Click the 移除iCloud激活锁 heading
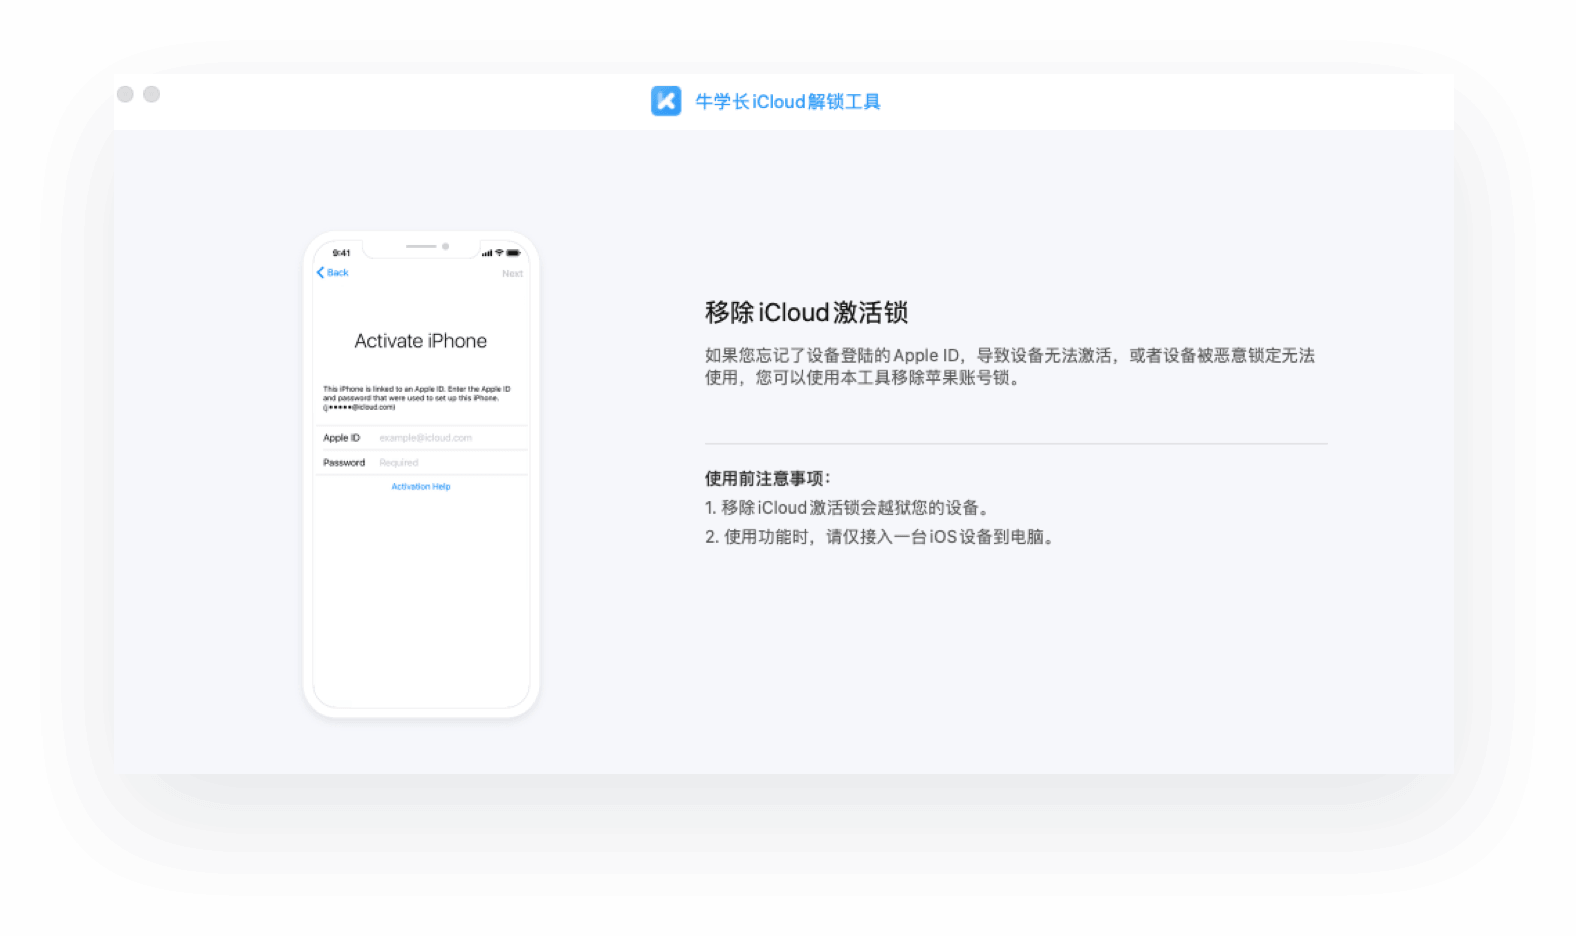1576x936 pixels. (x=806, y=313)
